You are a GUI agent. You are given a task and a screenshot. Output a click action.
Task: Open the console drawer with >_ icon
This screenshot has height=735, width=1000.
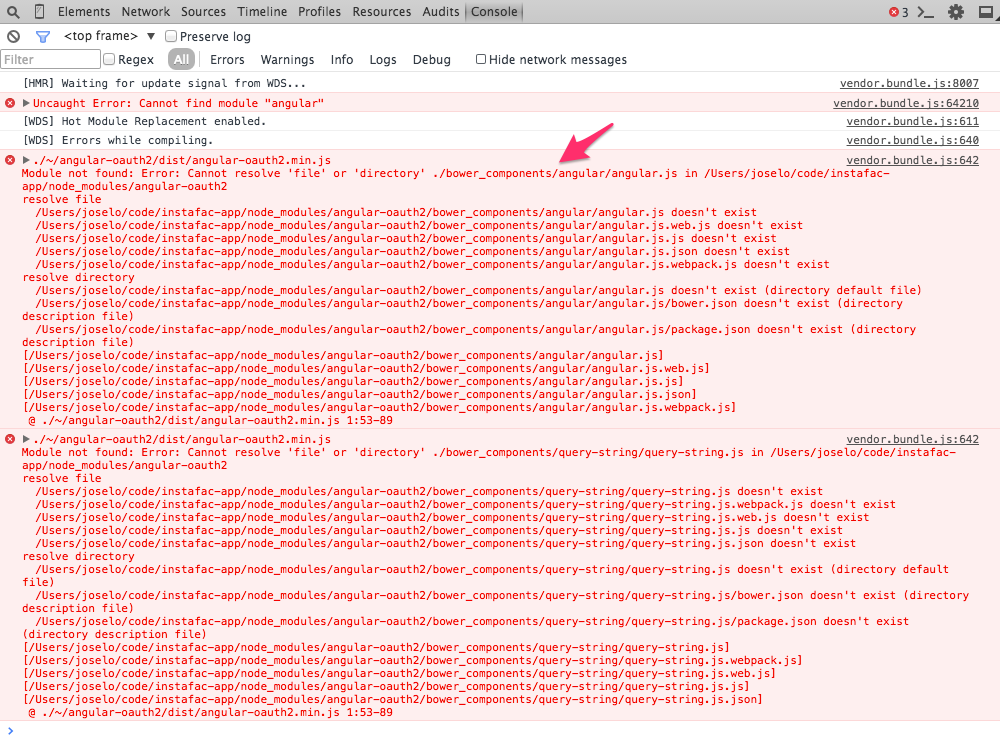click(x=928, y=12)
